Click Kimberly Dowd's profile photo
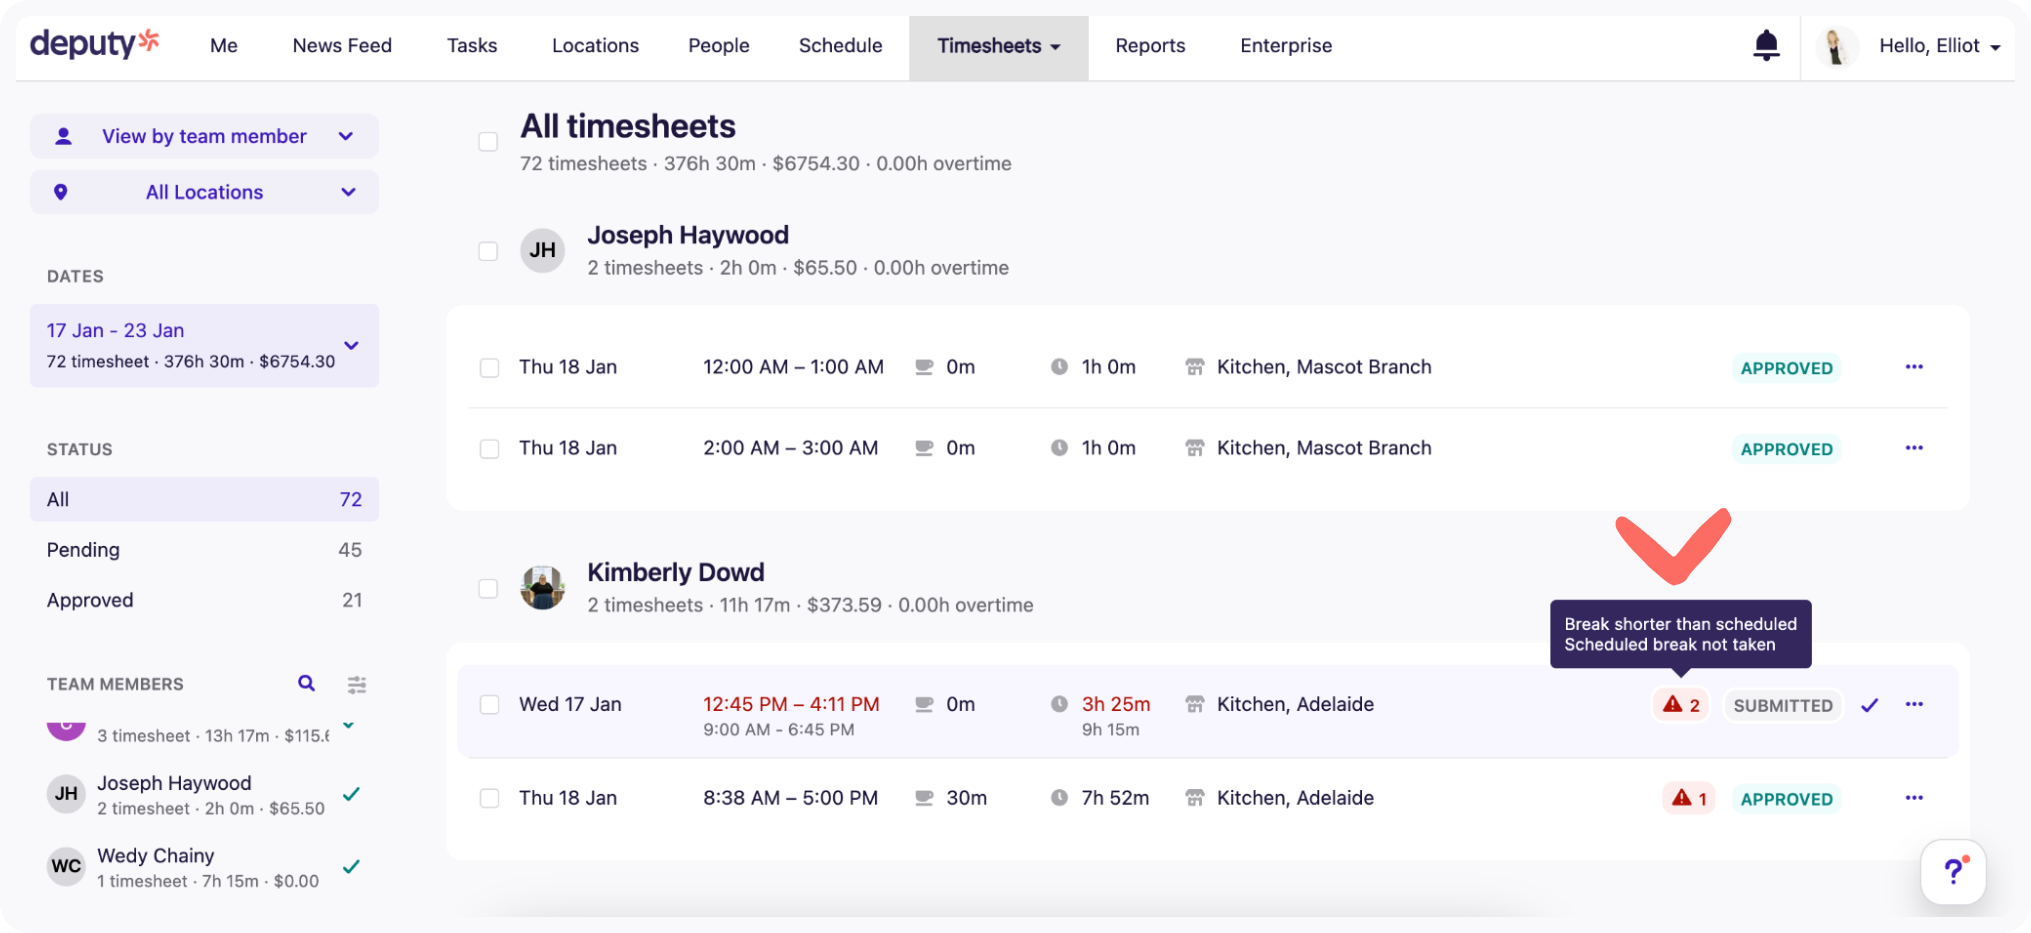 [x=542, y=588]
